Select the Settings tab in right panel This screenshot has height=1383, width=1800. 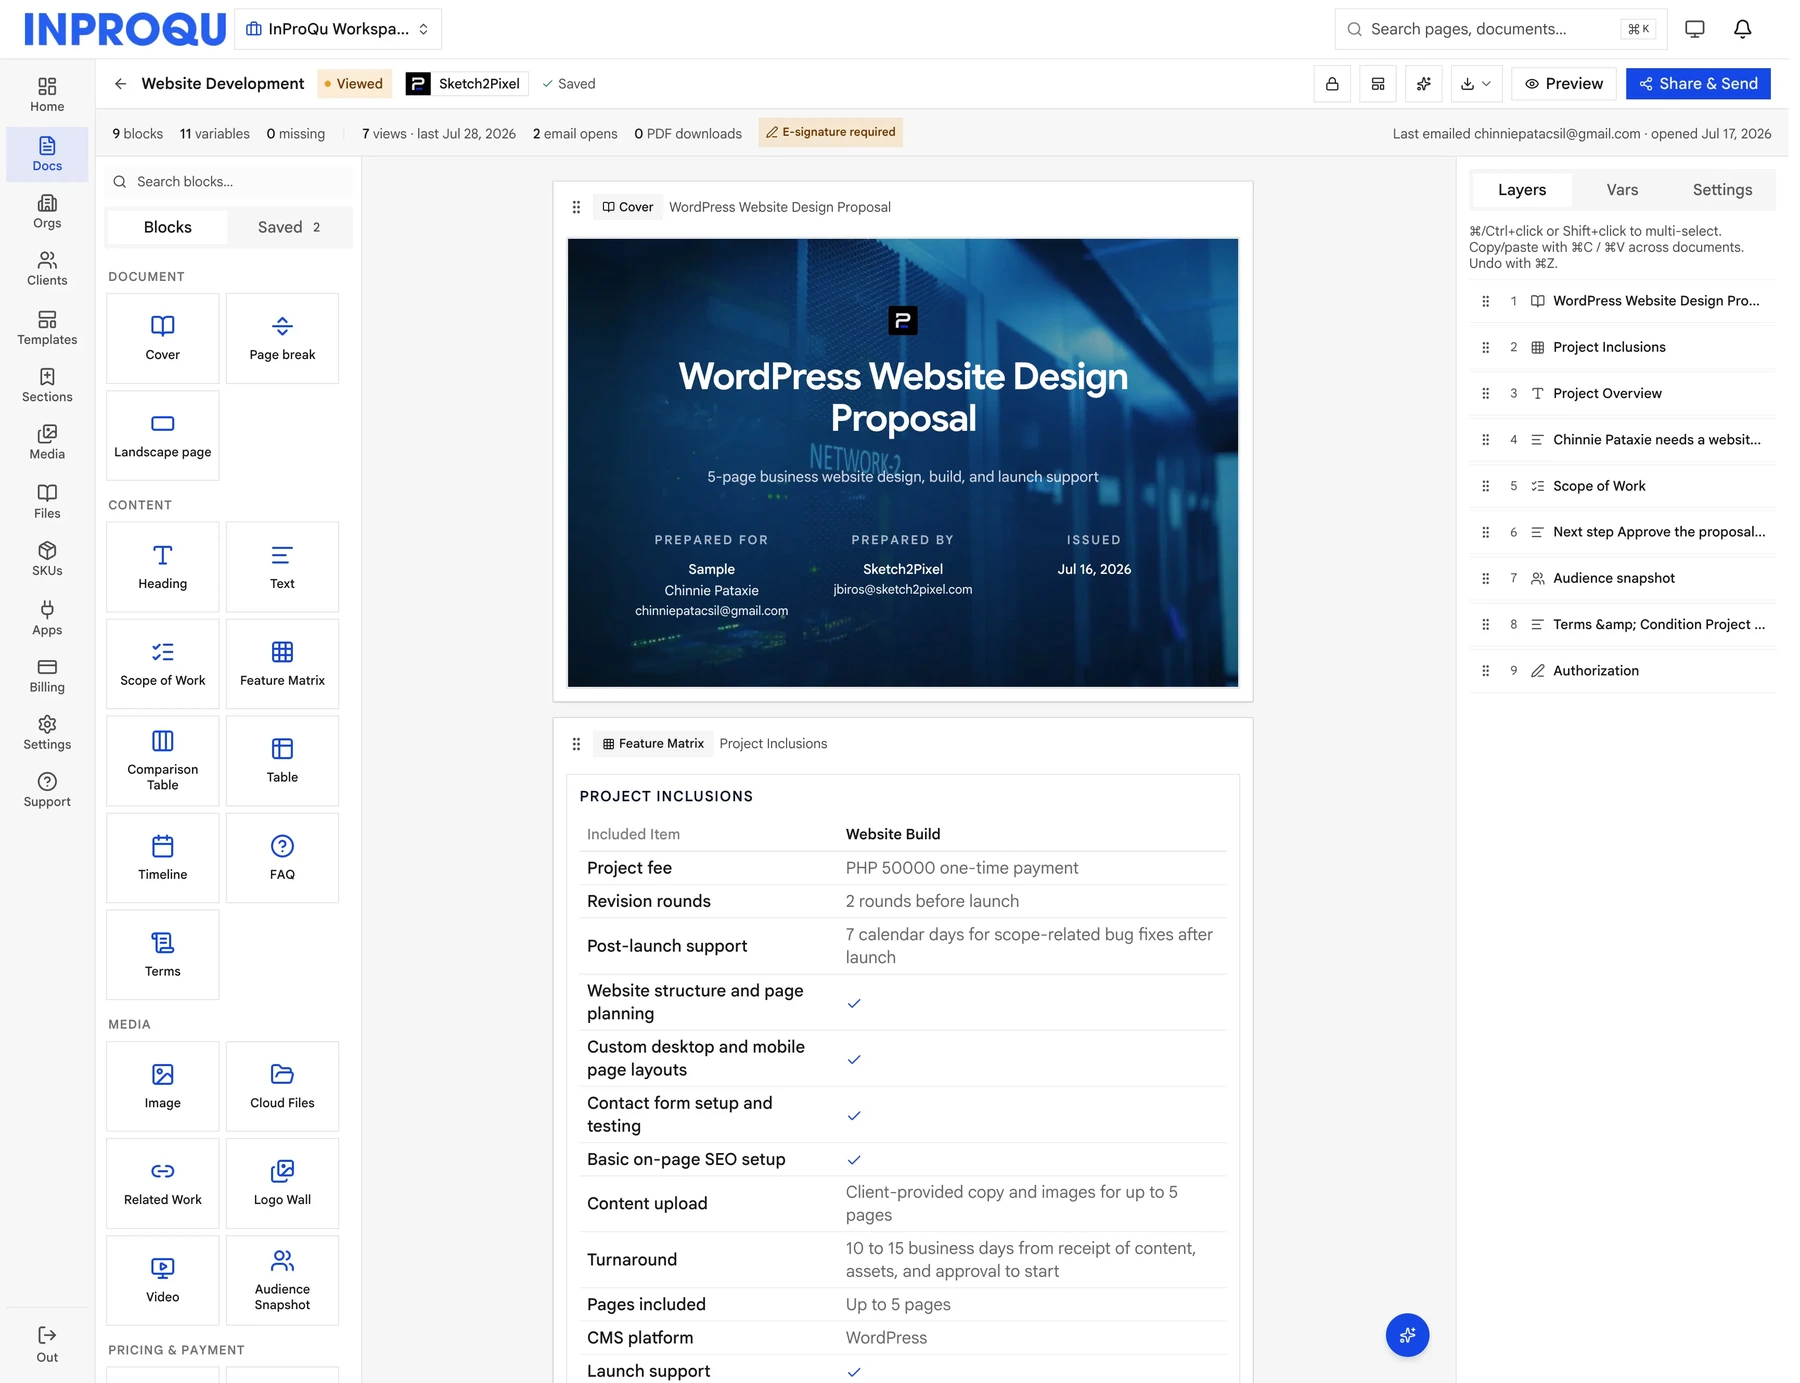point(1722,190)
